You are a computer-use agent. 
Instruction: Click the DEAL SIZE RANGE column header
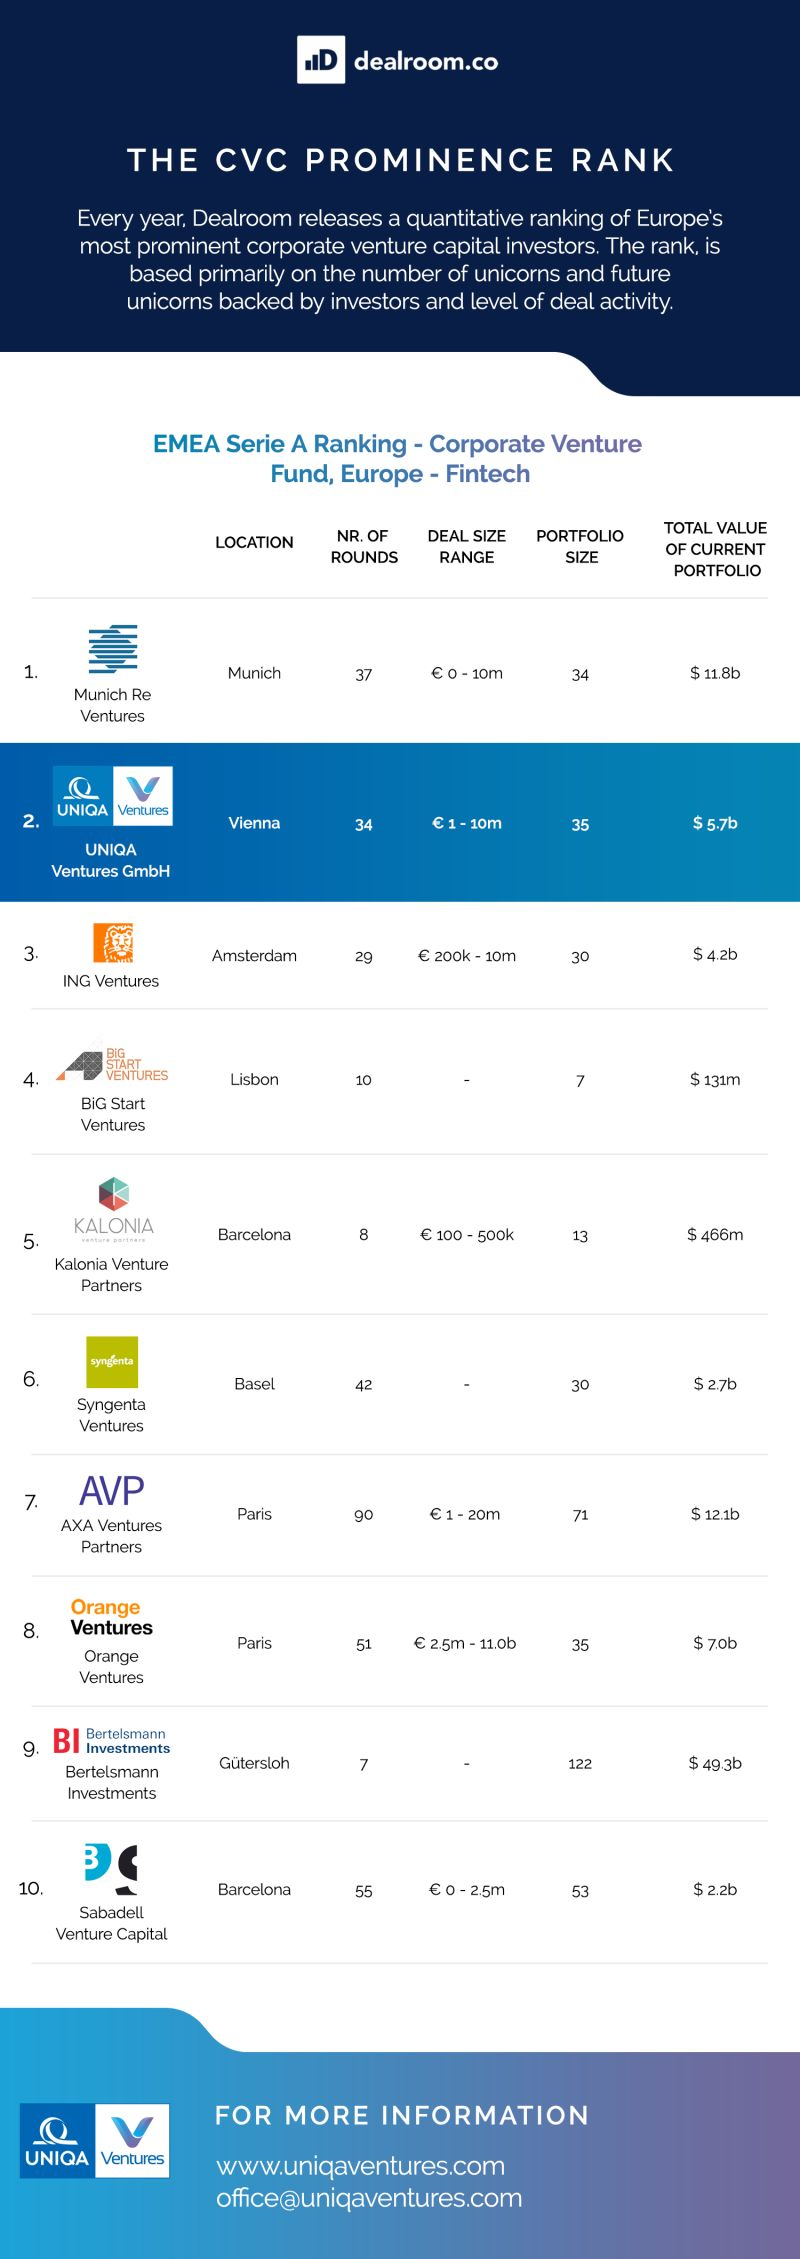[467, 547]
